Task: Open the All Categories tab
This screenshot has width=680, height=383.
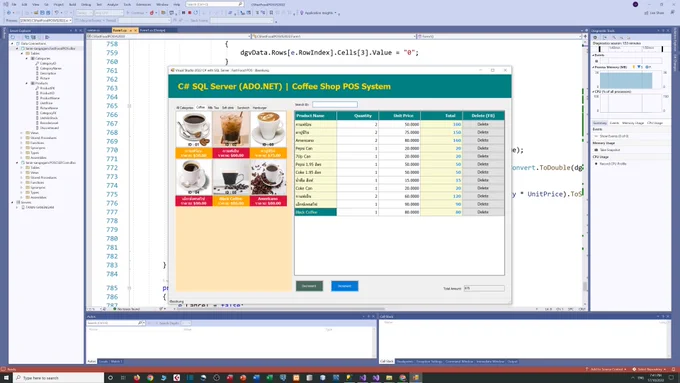Action: point(185,108)
